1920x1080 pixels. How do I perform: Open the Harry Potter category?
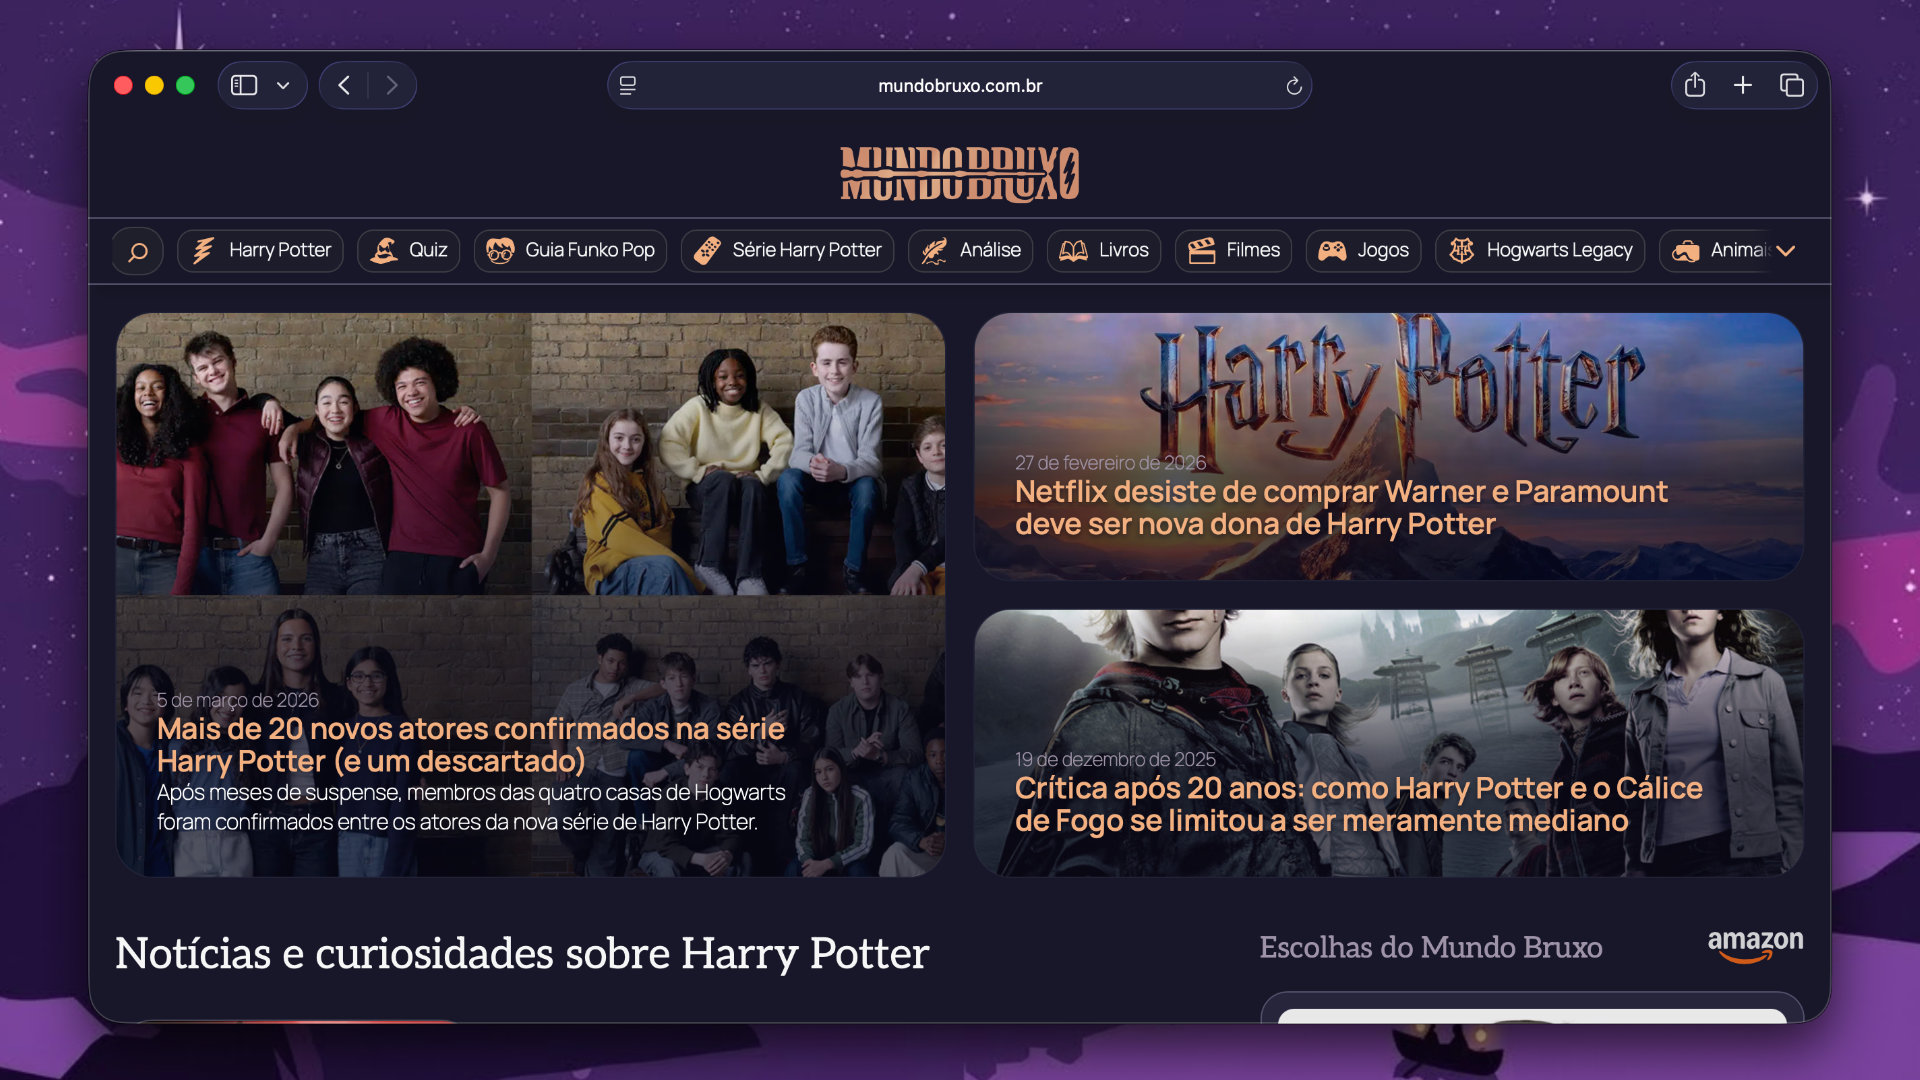coord(261,250)
